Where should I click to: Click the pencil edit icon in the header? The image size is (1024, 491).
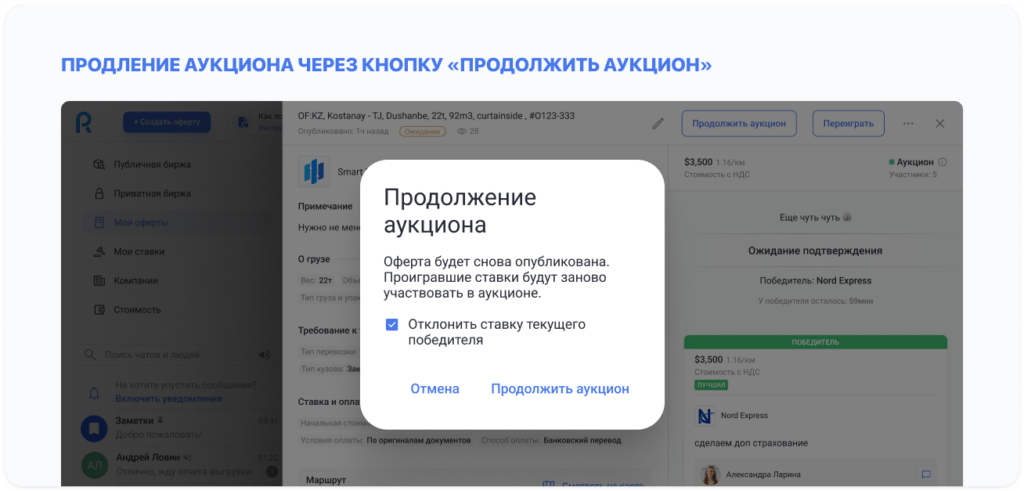coord(658,123)
